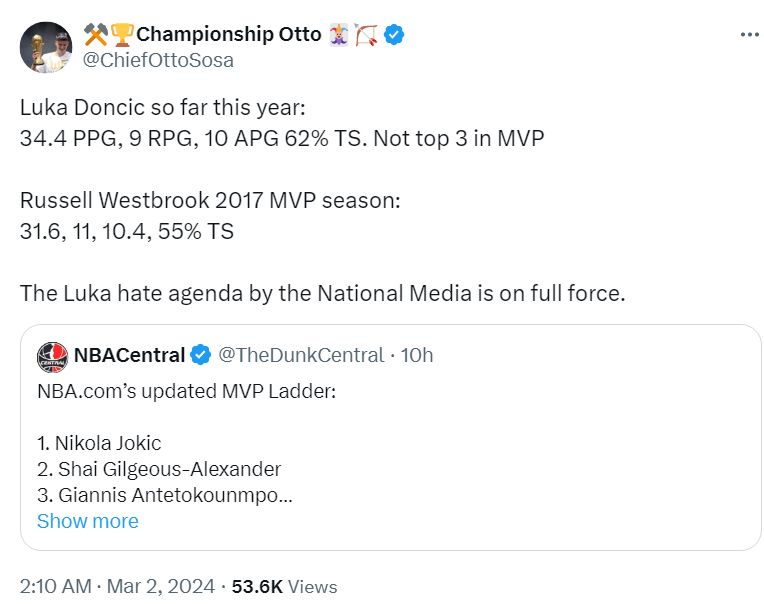This screenshot has height=604, width=764.
Task: Click the hammer and pick emoji in display name
Action: [x=95, y=35]
